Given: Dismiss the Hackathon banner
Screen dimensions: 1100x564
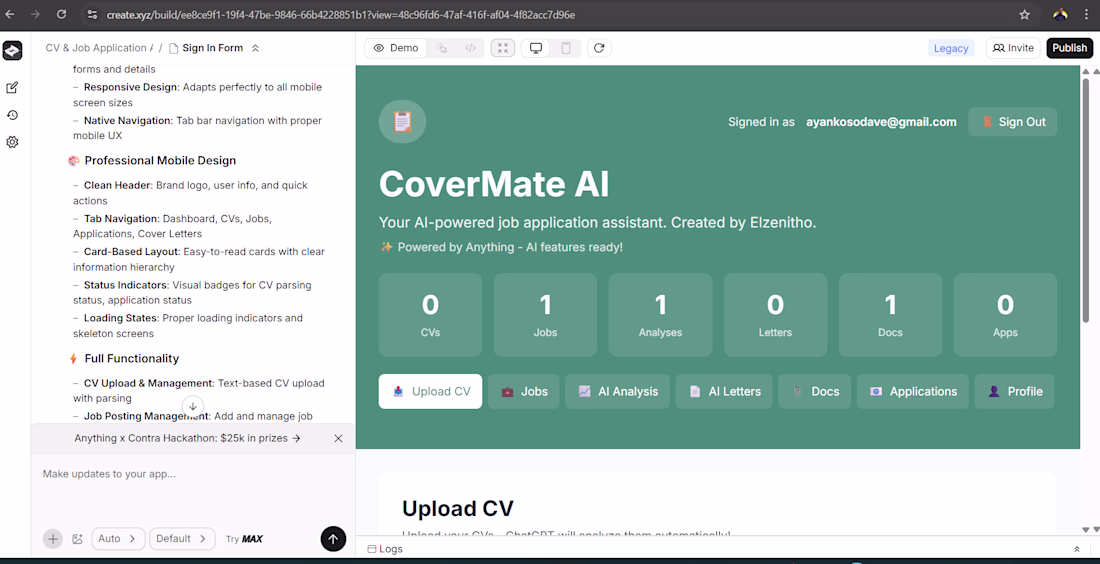Looking at the screenshot, I should (x=338, y=438).
